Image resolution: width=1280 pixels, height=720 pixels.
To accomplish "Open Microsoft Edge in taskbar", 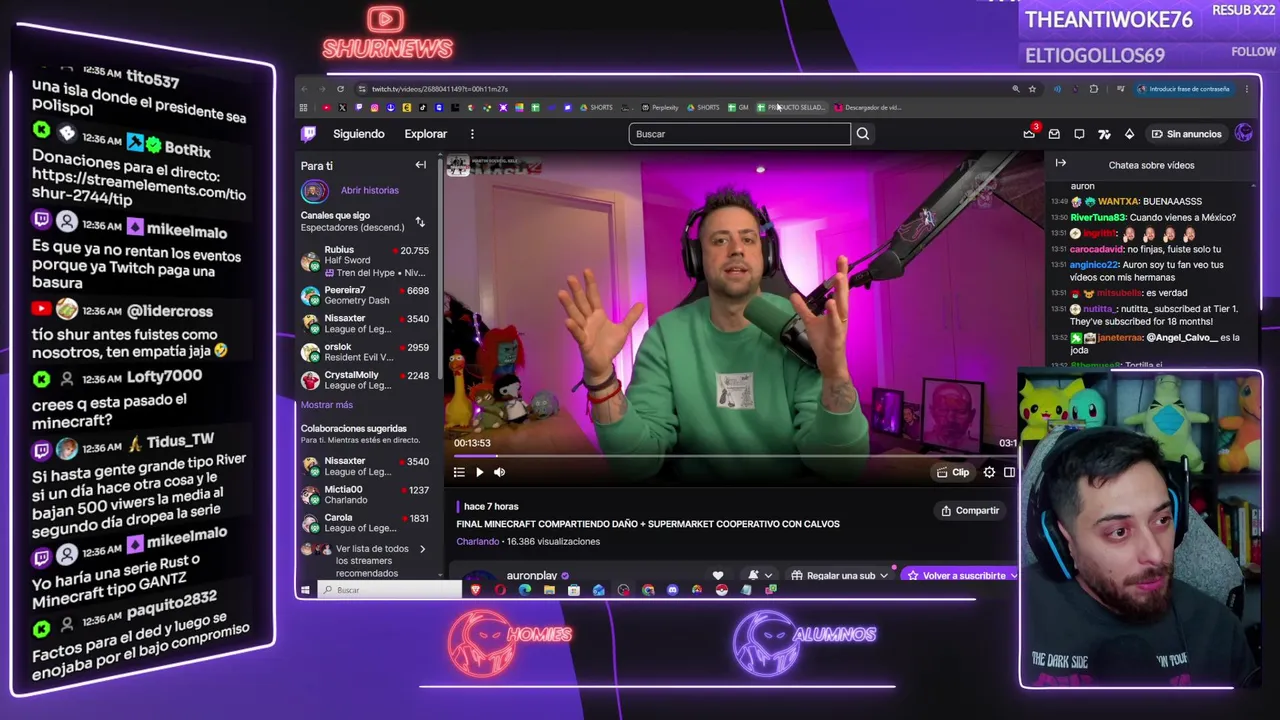I will click(525, 590).
